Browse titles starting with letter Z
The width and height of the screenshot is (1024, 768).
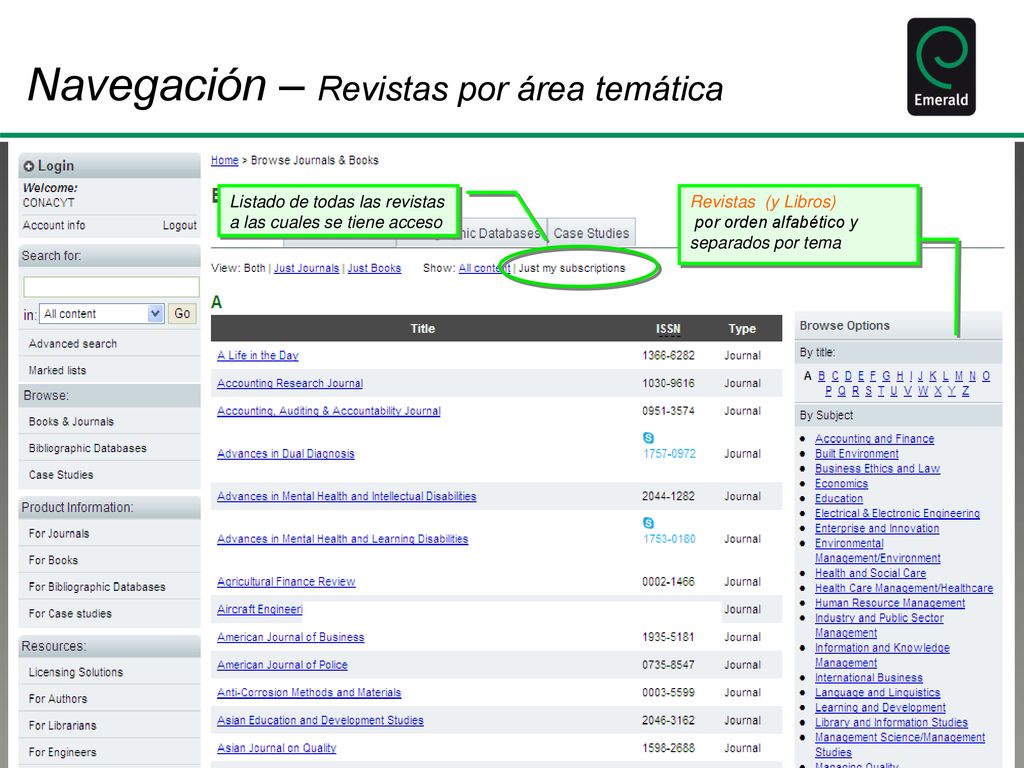[x=965, y=391]
